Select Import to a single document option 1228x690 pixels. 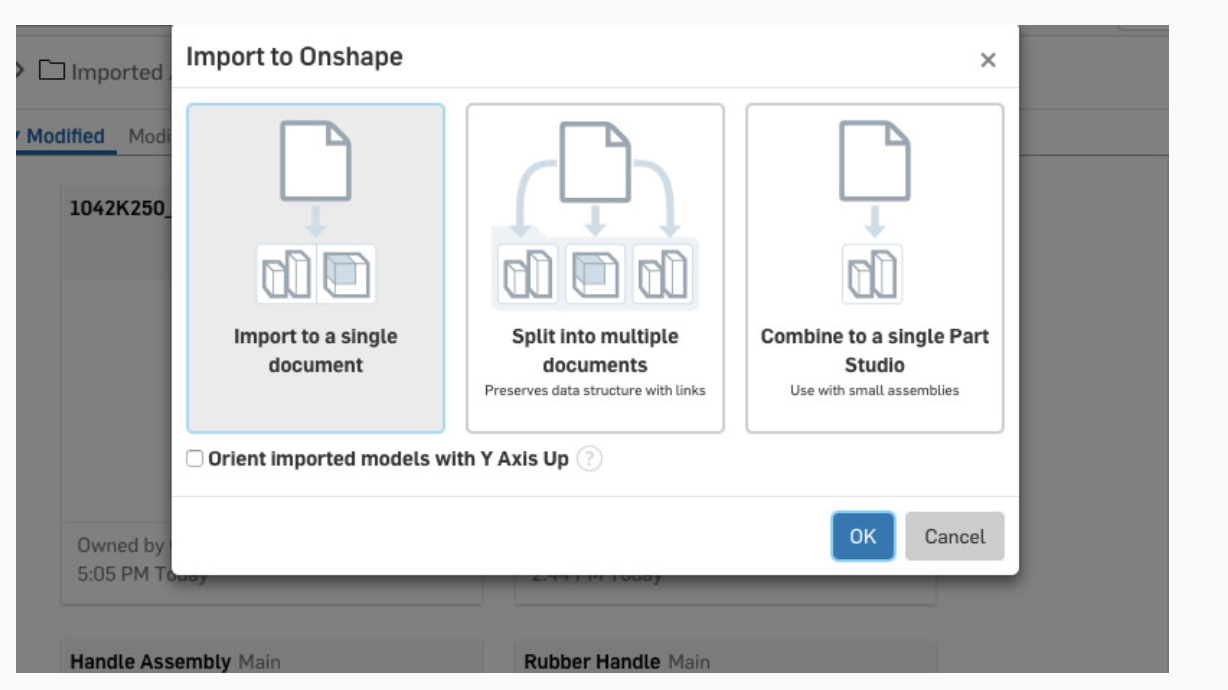click(316, 268)
